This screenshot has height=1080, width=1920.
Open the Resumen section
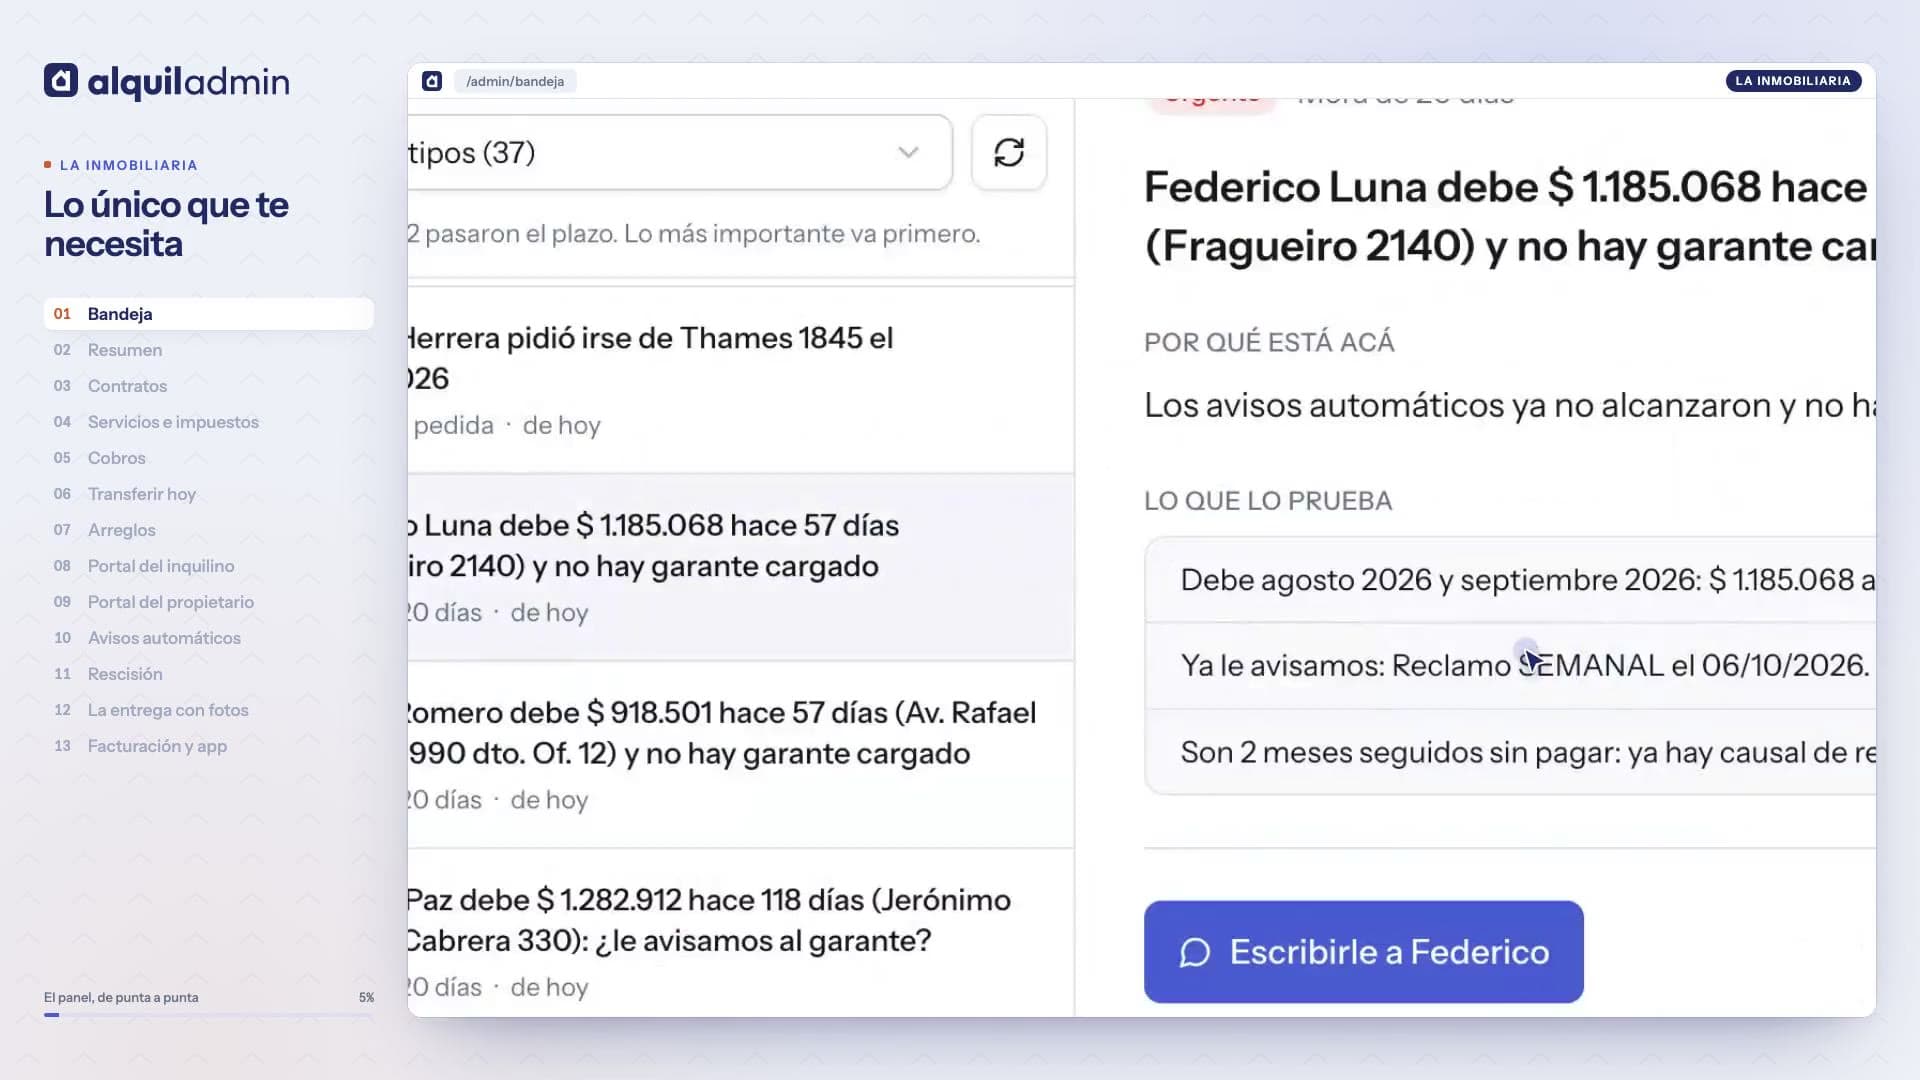pos(209,350)
